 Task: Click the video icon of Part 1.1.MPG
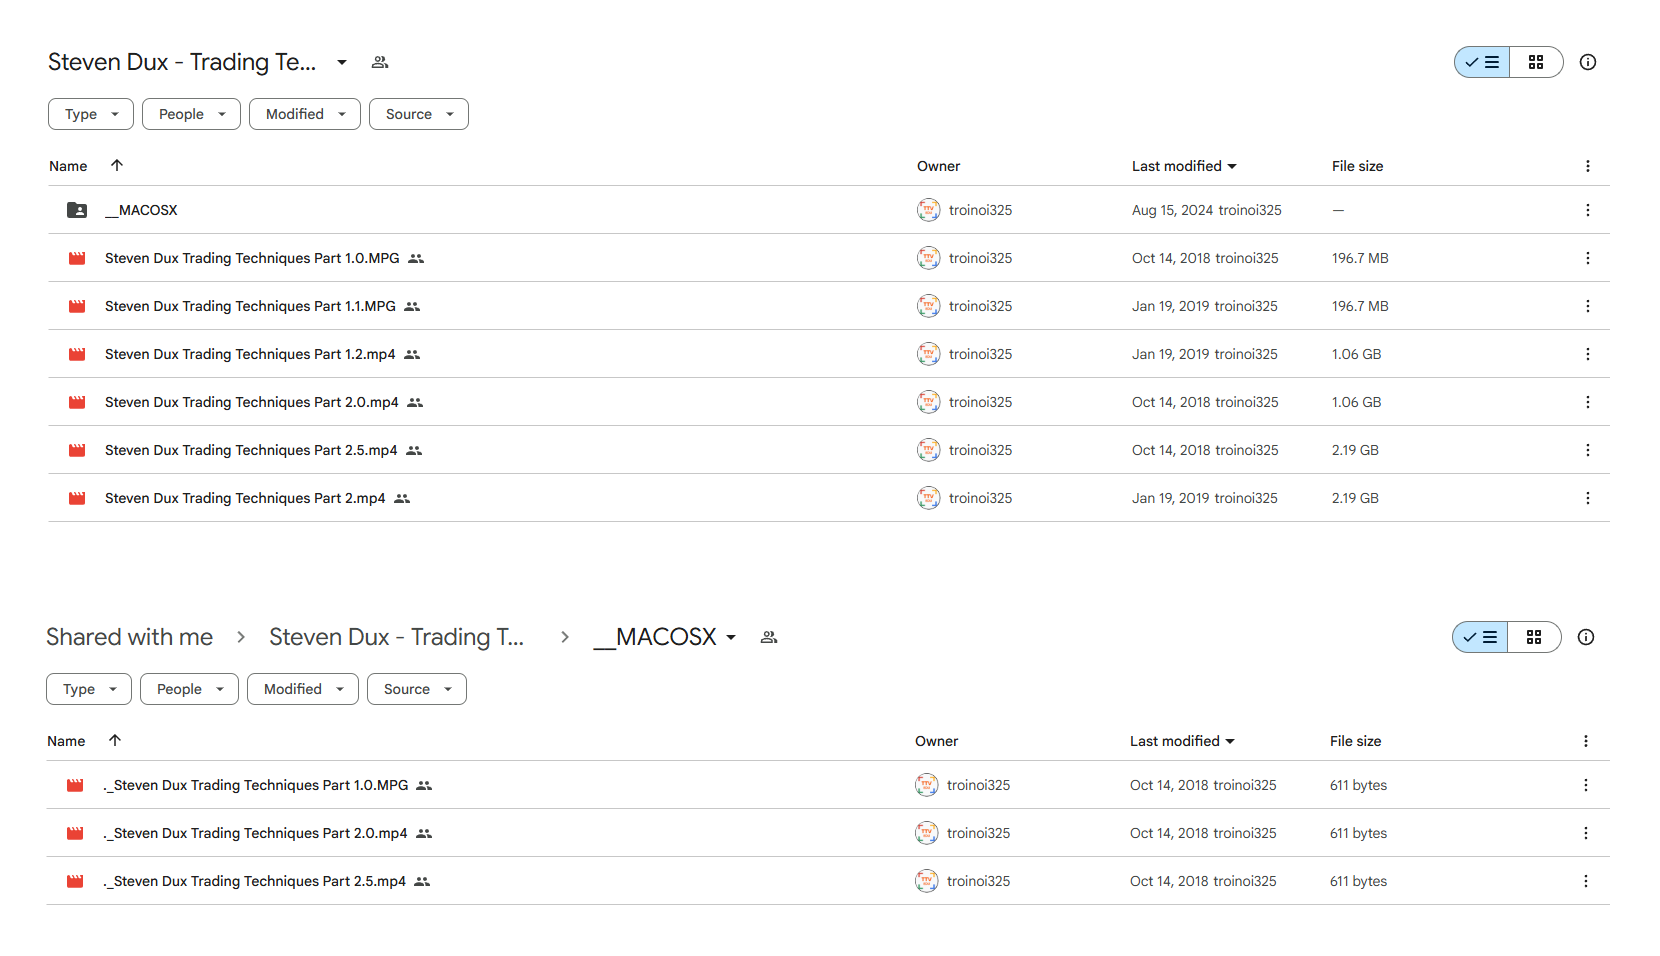[77, 306]
